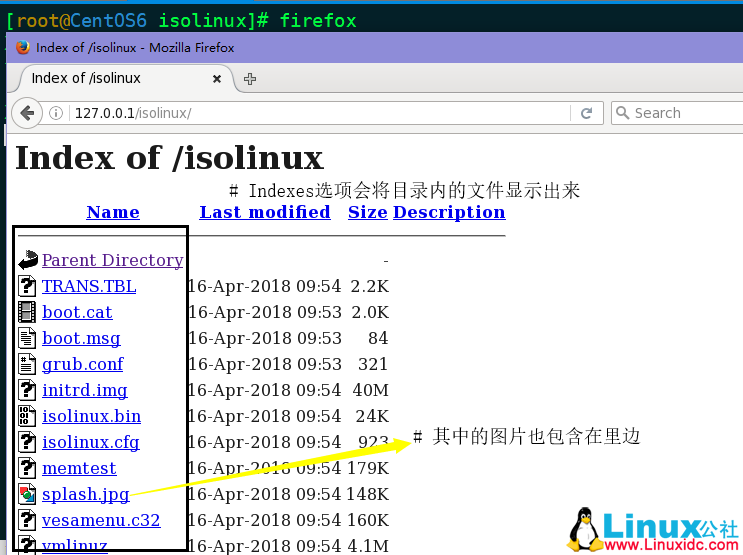The width and height of the screenshot is (743, 555).
Task: Click the unknown-file icon beside TRANS.TBL
Action: click(27, 286)
